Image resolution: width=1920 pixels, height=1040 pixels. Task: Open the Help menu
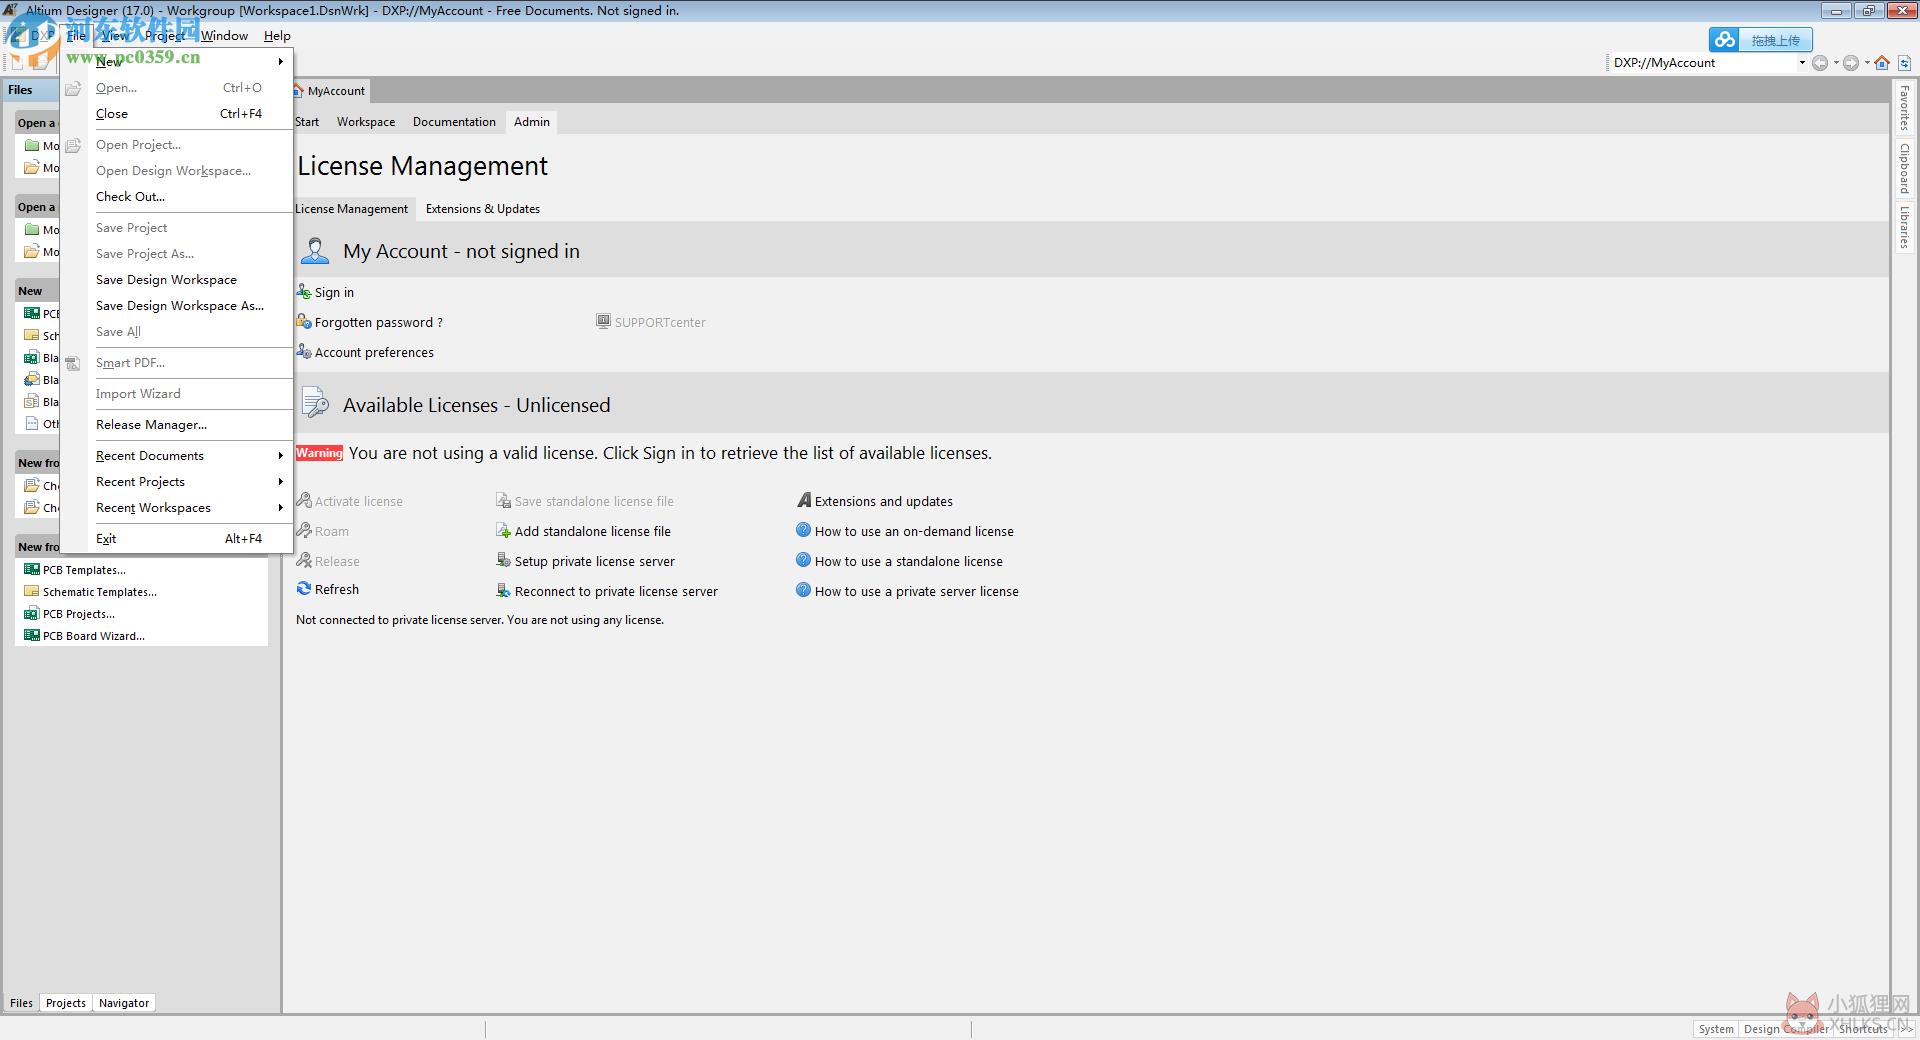277,36
